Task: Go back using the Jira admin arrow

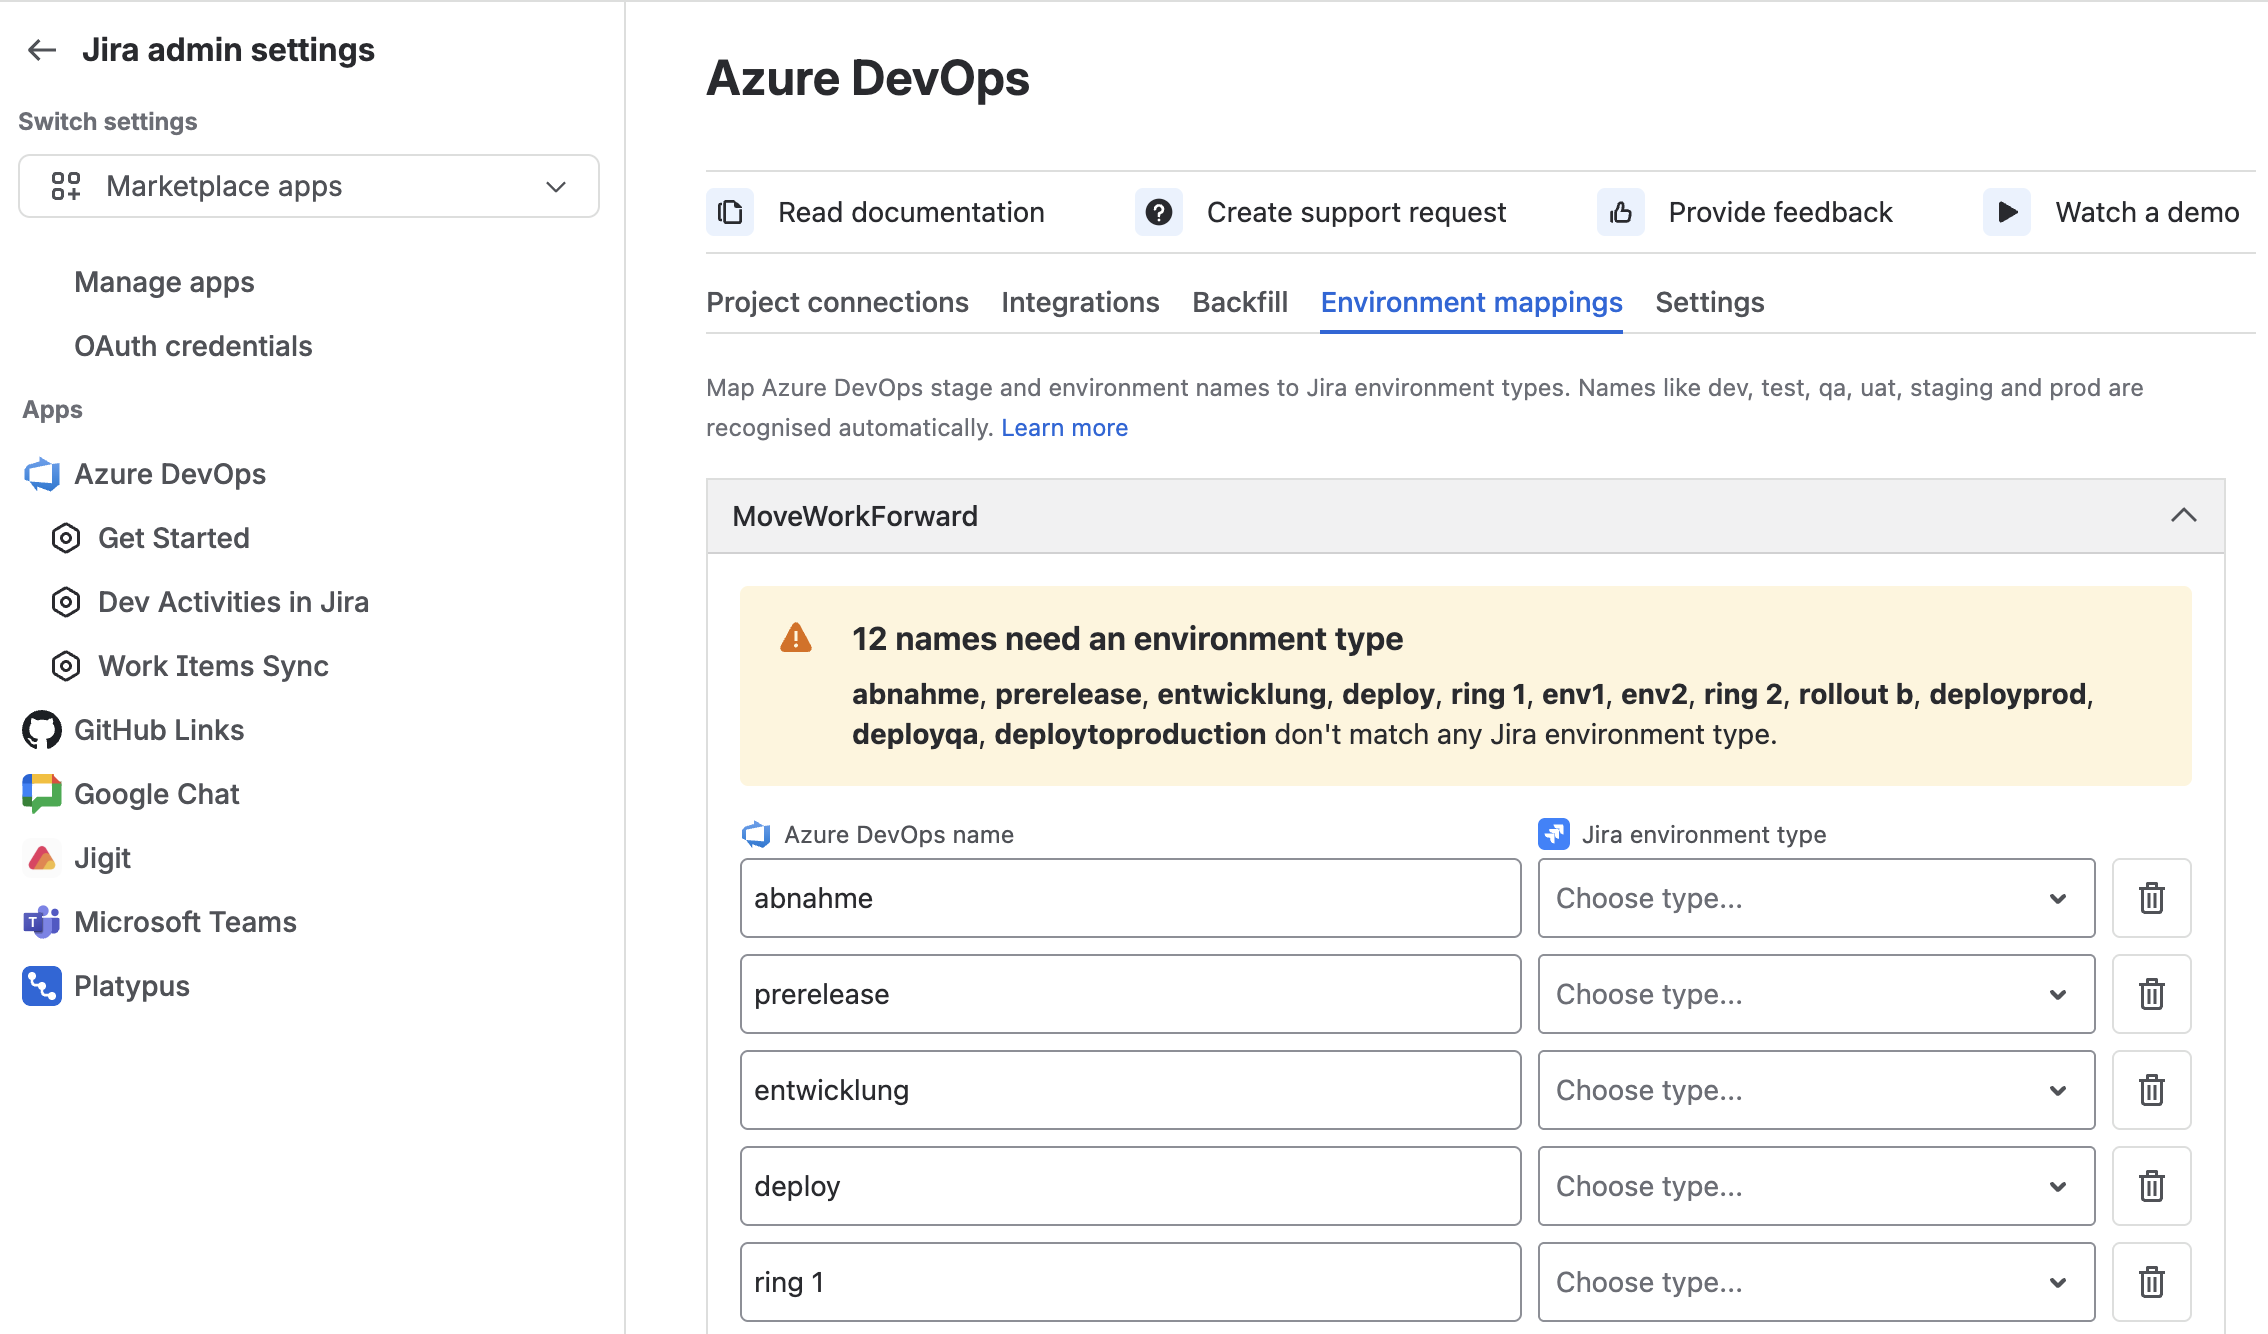Action: point(42,50)
